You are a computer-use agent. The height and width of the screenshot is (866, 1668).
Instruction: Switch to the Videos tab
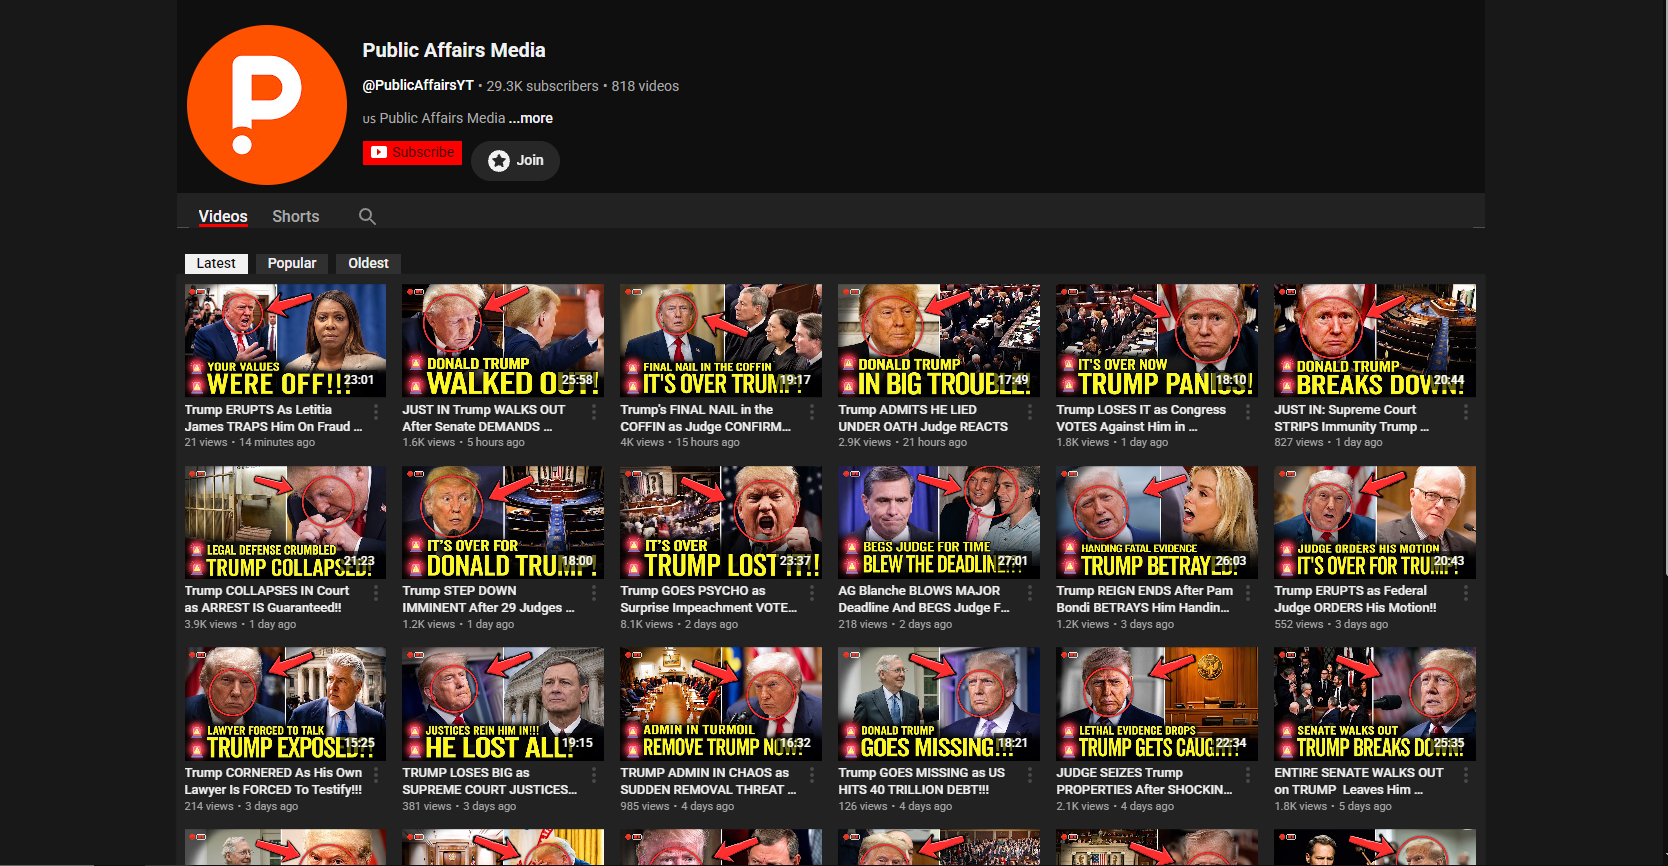click(223, 216)
